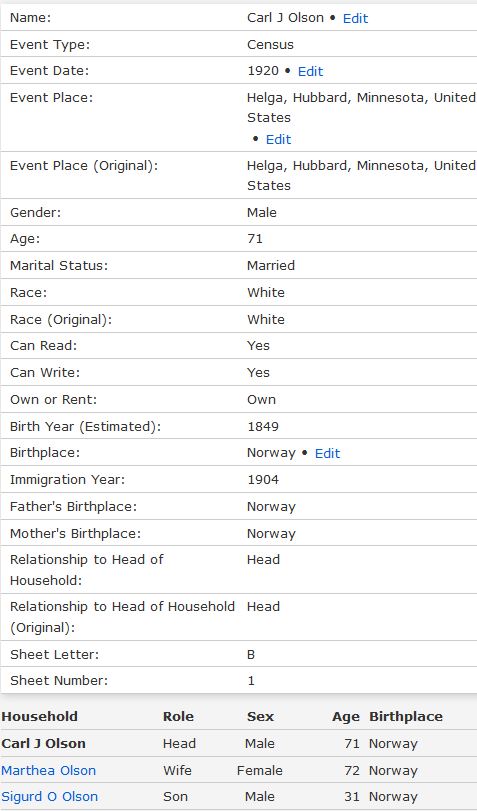This screenshot has width=477, height=811.
Task: Click the Birthplace column header
Action: (406, 717)
